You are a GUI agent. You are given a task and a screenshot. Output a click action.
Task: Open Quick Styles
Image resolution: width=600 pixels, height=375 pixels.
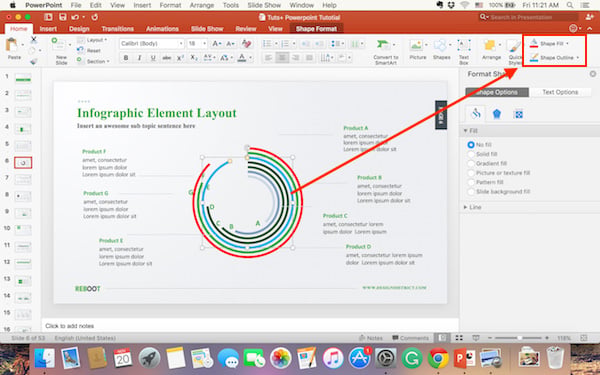point(515,52)
